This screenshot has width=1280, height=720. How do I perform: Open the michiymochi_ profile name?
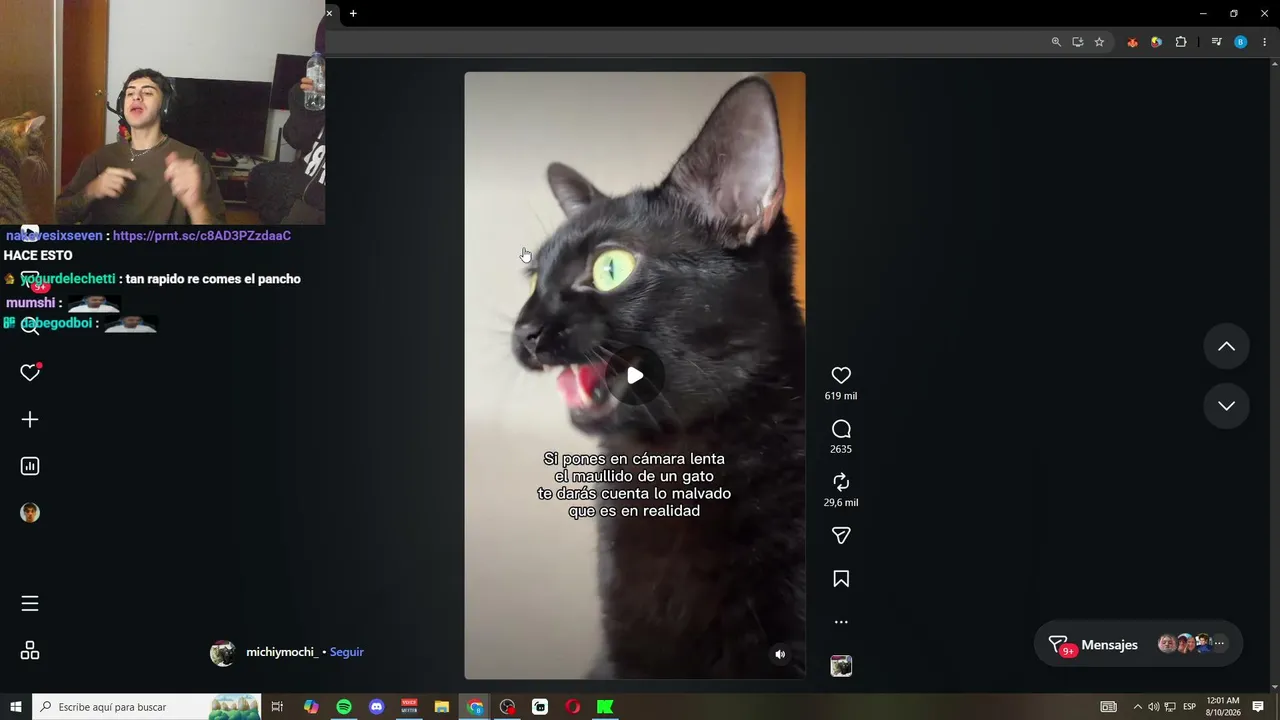pos(282,652)
